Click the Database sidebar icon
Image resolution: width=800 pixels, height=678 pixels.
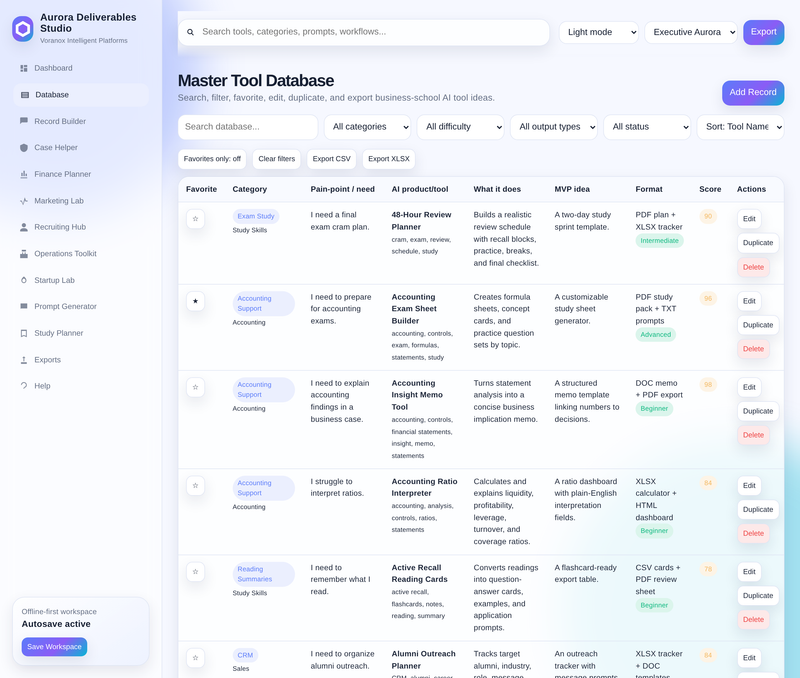[x=24, y=95]
